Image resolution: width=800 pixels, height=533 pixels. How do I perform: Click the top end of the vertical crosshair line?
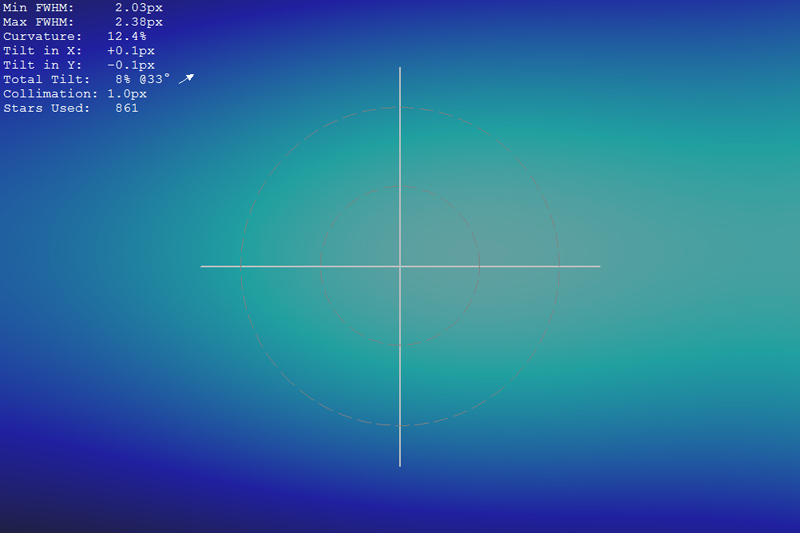(x=400, y=69)
